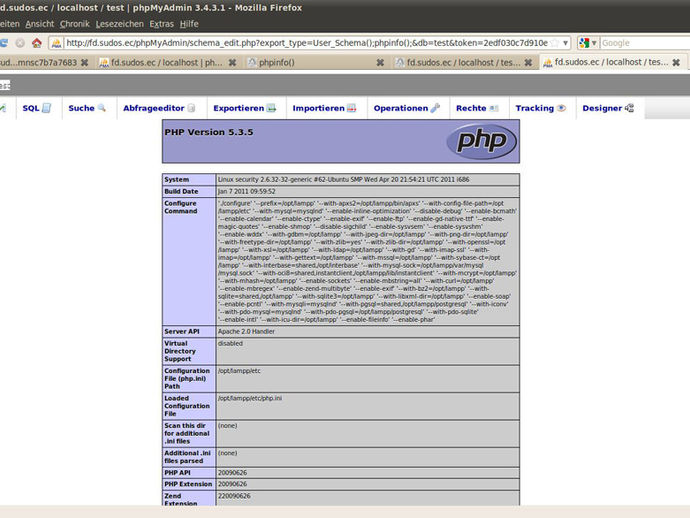Close the fourth 'localhost / tes...' tab
Image resolution: width=690 pixels, height=518 pixels.
click(528, 62)
